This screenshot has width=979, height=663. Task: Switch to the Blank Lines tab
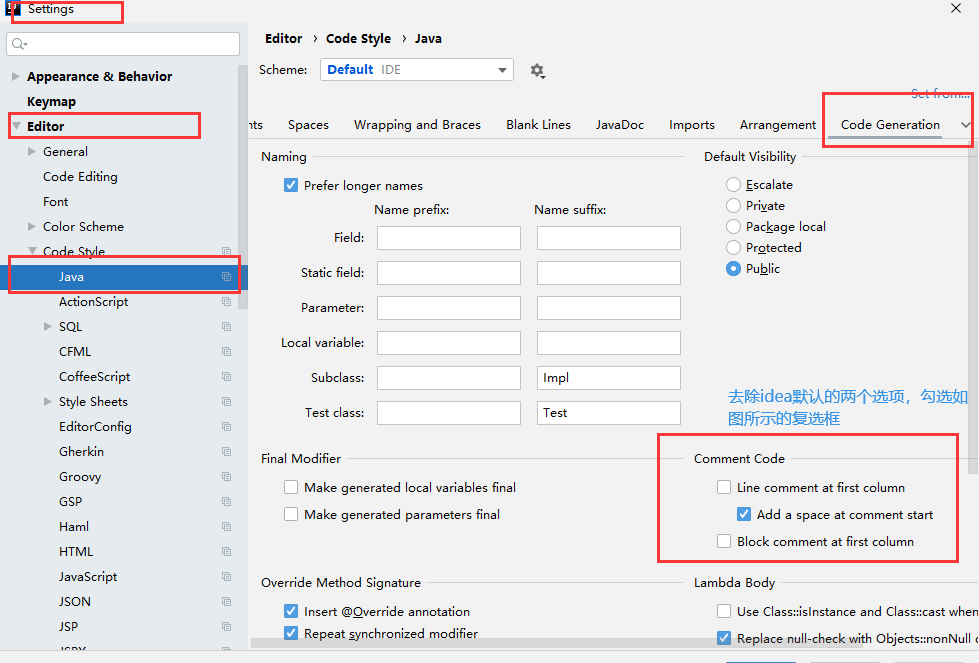(x=538, y=125)
